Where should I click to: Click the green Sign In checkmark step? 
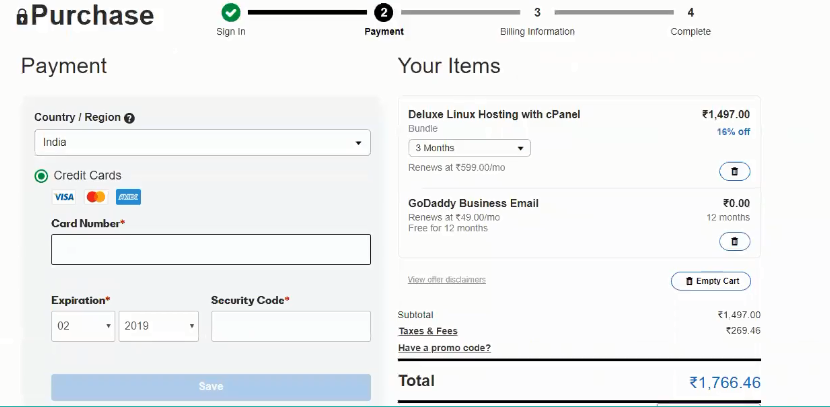click(231, 12)
